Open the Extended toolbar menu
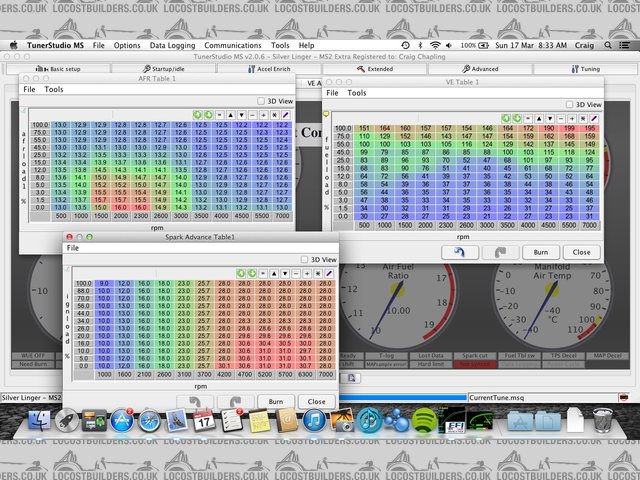The width and height of the screenshot is (640, 480). click(x=375, y=69)
